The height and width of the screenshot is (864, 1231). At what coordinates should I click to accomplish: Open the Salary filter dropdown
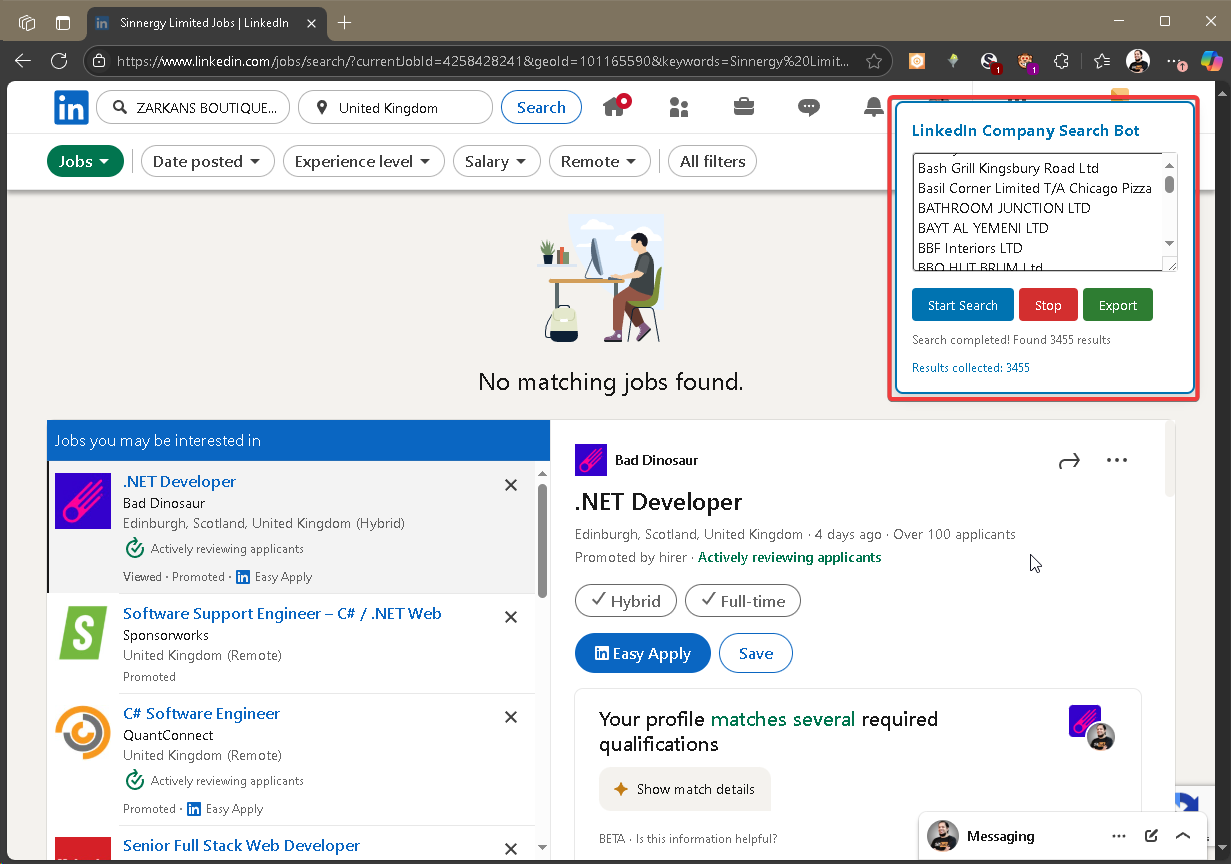tap(497, 161)
